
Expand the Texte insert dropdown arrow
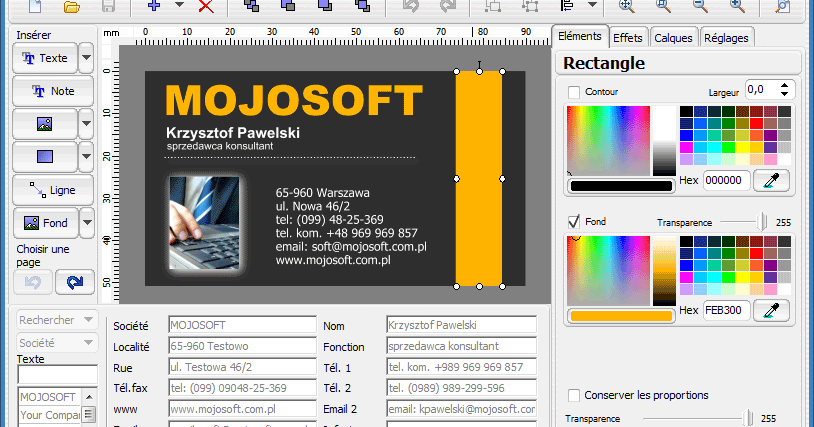click(x=86, y=58)
